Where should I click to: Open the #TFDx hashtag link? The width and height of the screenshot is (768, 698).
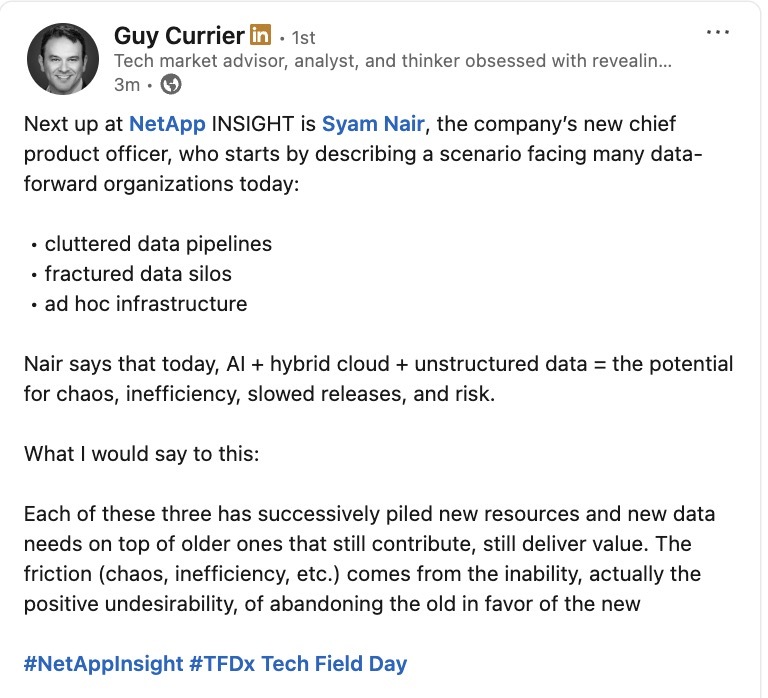222,663
